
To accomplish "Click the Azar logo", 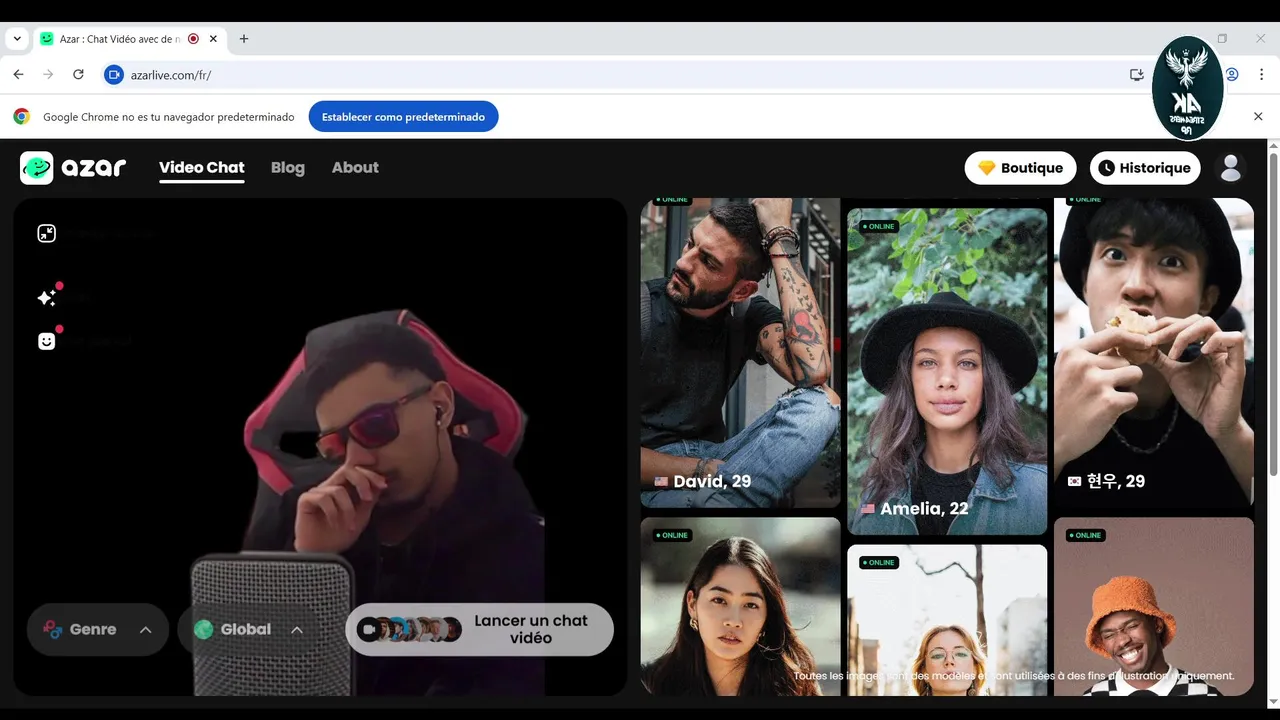I will [73, 168].
